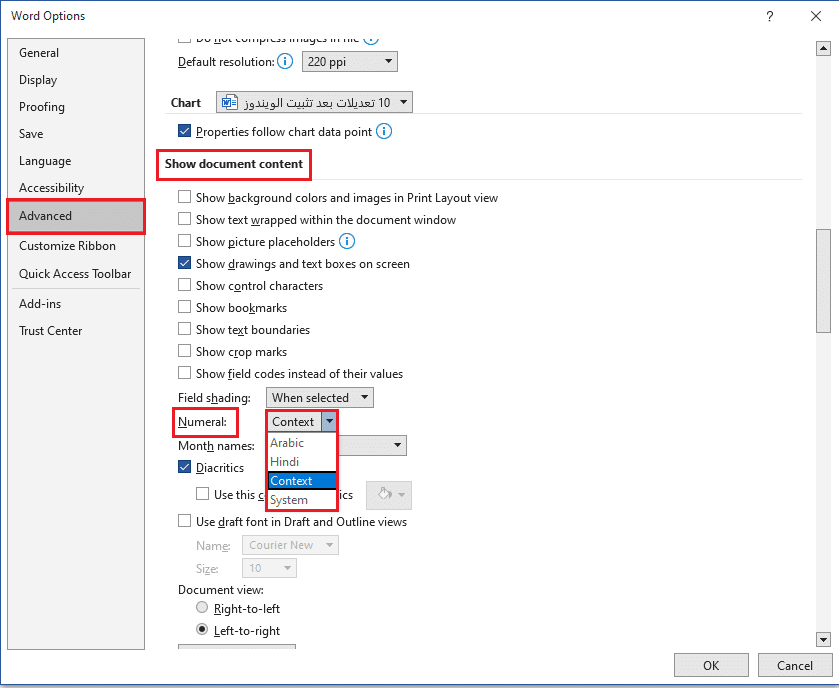Click the Cancel button
839x688 pixels.
click(x=794, y=665)
